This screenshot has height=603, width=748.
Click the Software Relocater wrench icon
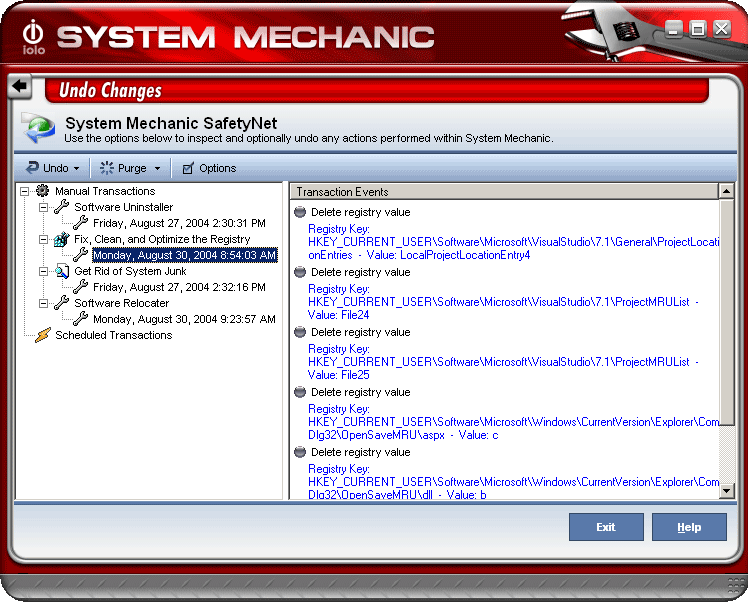coord(62,302)
